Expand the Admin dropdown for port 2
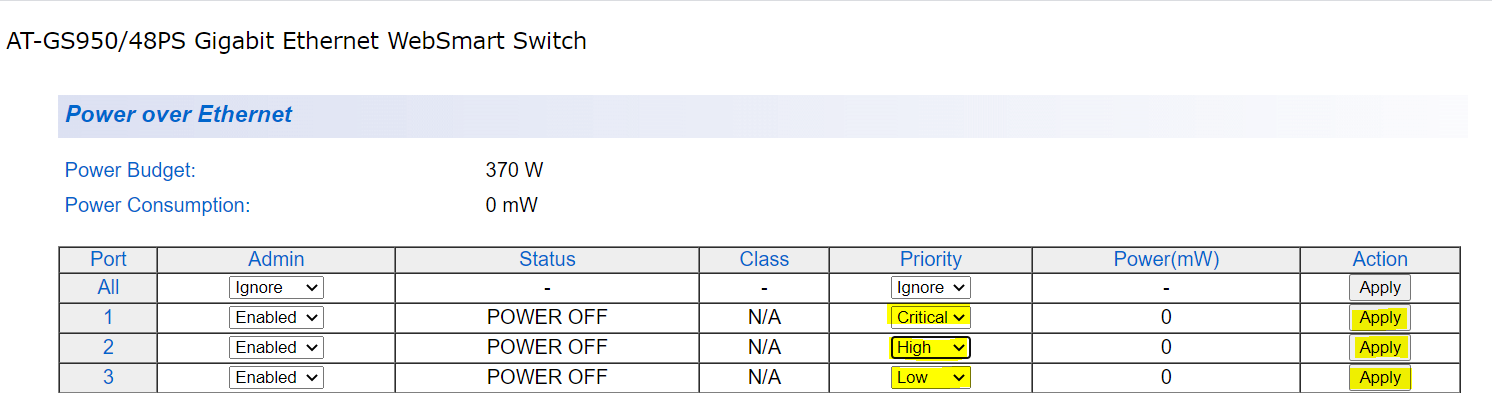The height and width of the screenshot is (393, 1492). click(x=276, y=348)
